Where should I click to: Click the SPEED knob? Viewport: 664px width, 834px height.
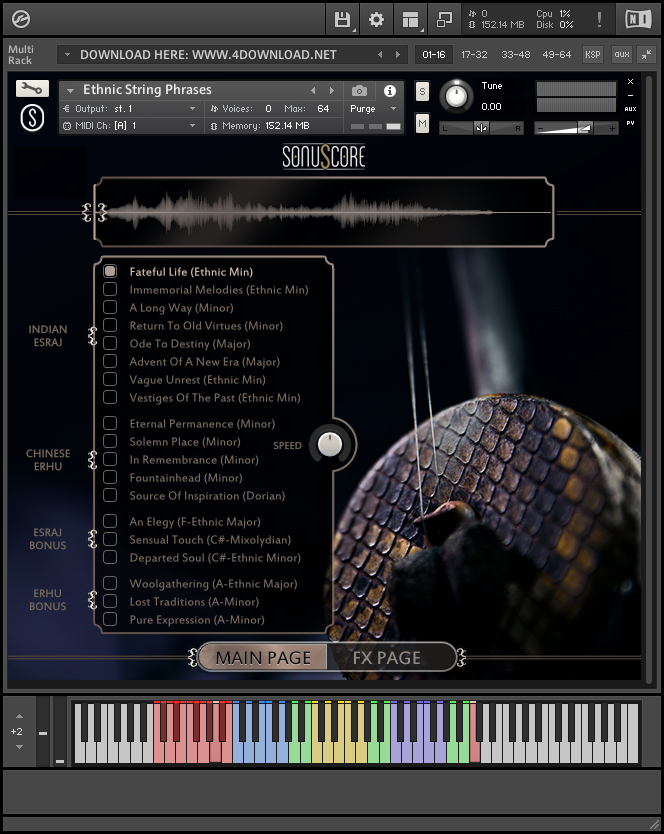pos(330,445)
